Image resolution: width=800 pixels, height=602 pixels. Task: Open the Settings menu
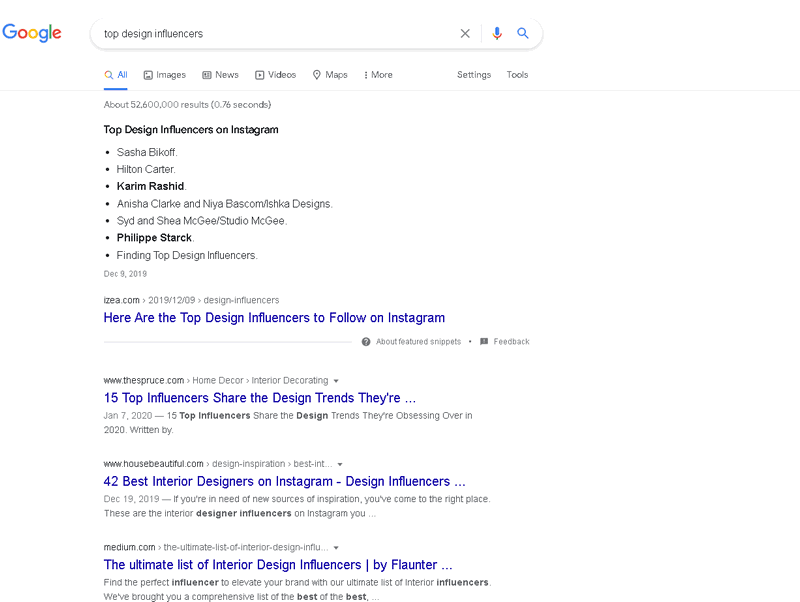pyautogui.click(x=474, y=75)
